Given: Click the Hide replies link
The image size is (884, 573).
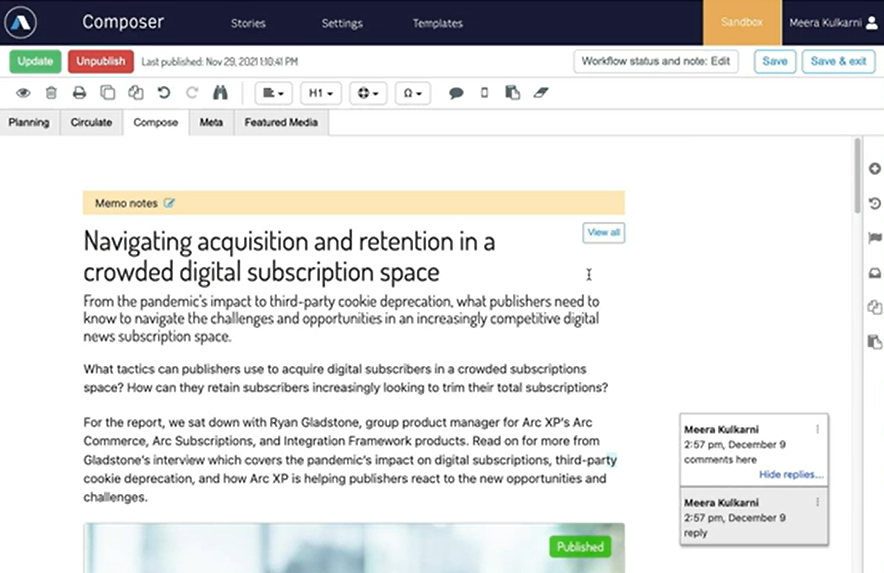Looking at the screenshot, I should [791, 474].
